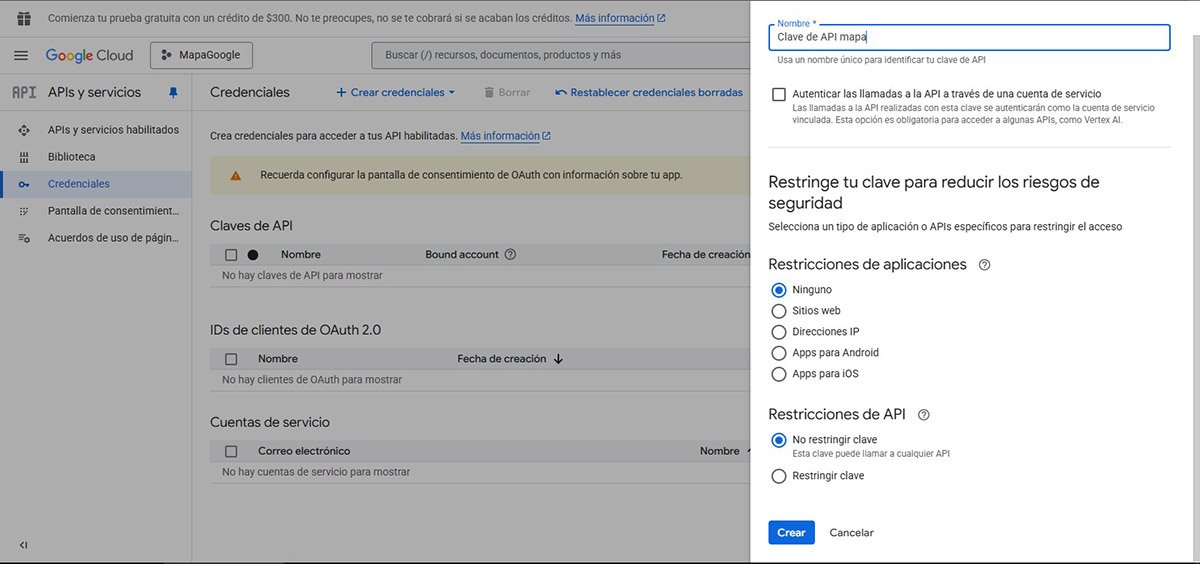
Task: Choose No restringir clave option
Action: click(779, 440)
